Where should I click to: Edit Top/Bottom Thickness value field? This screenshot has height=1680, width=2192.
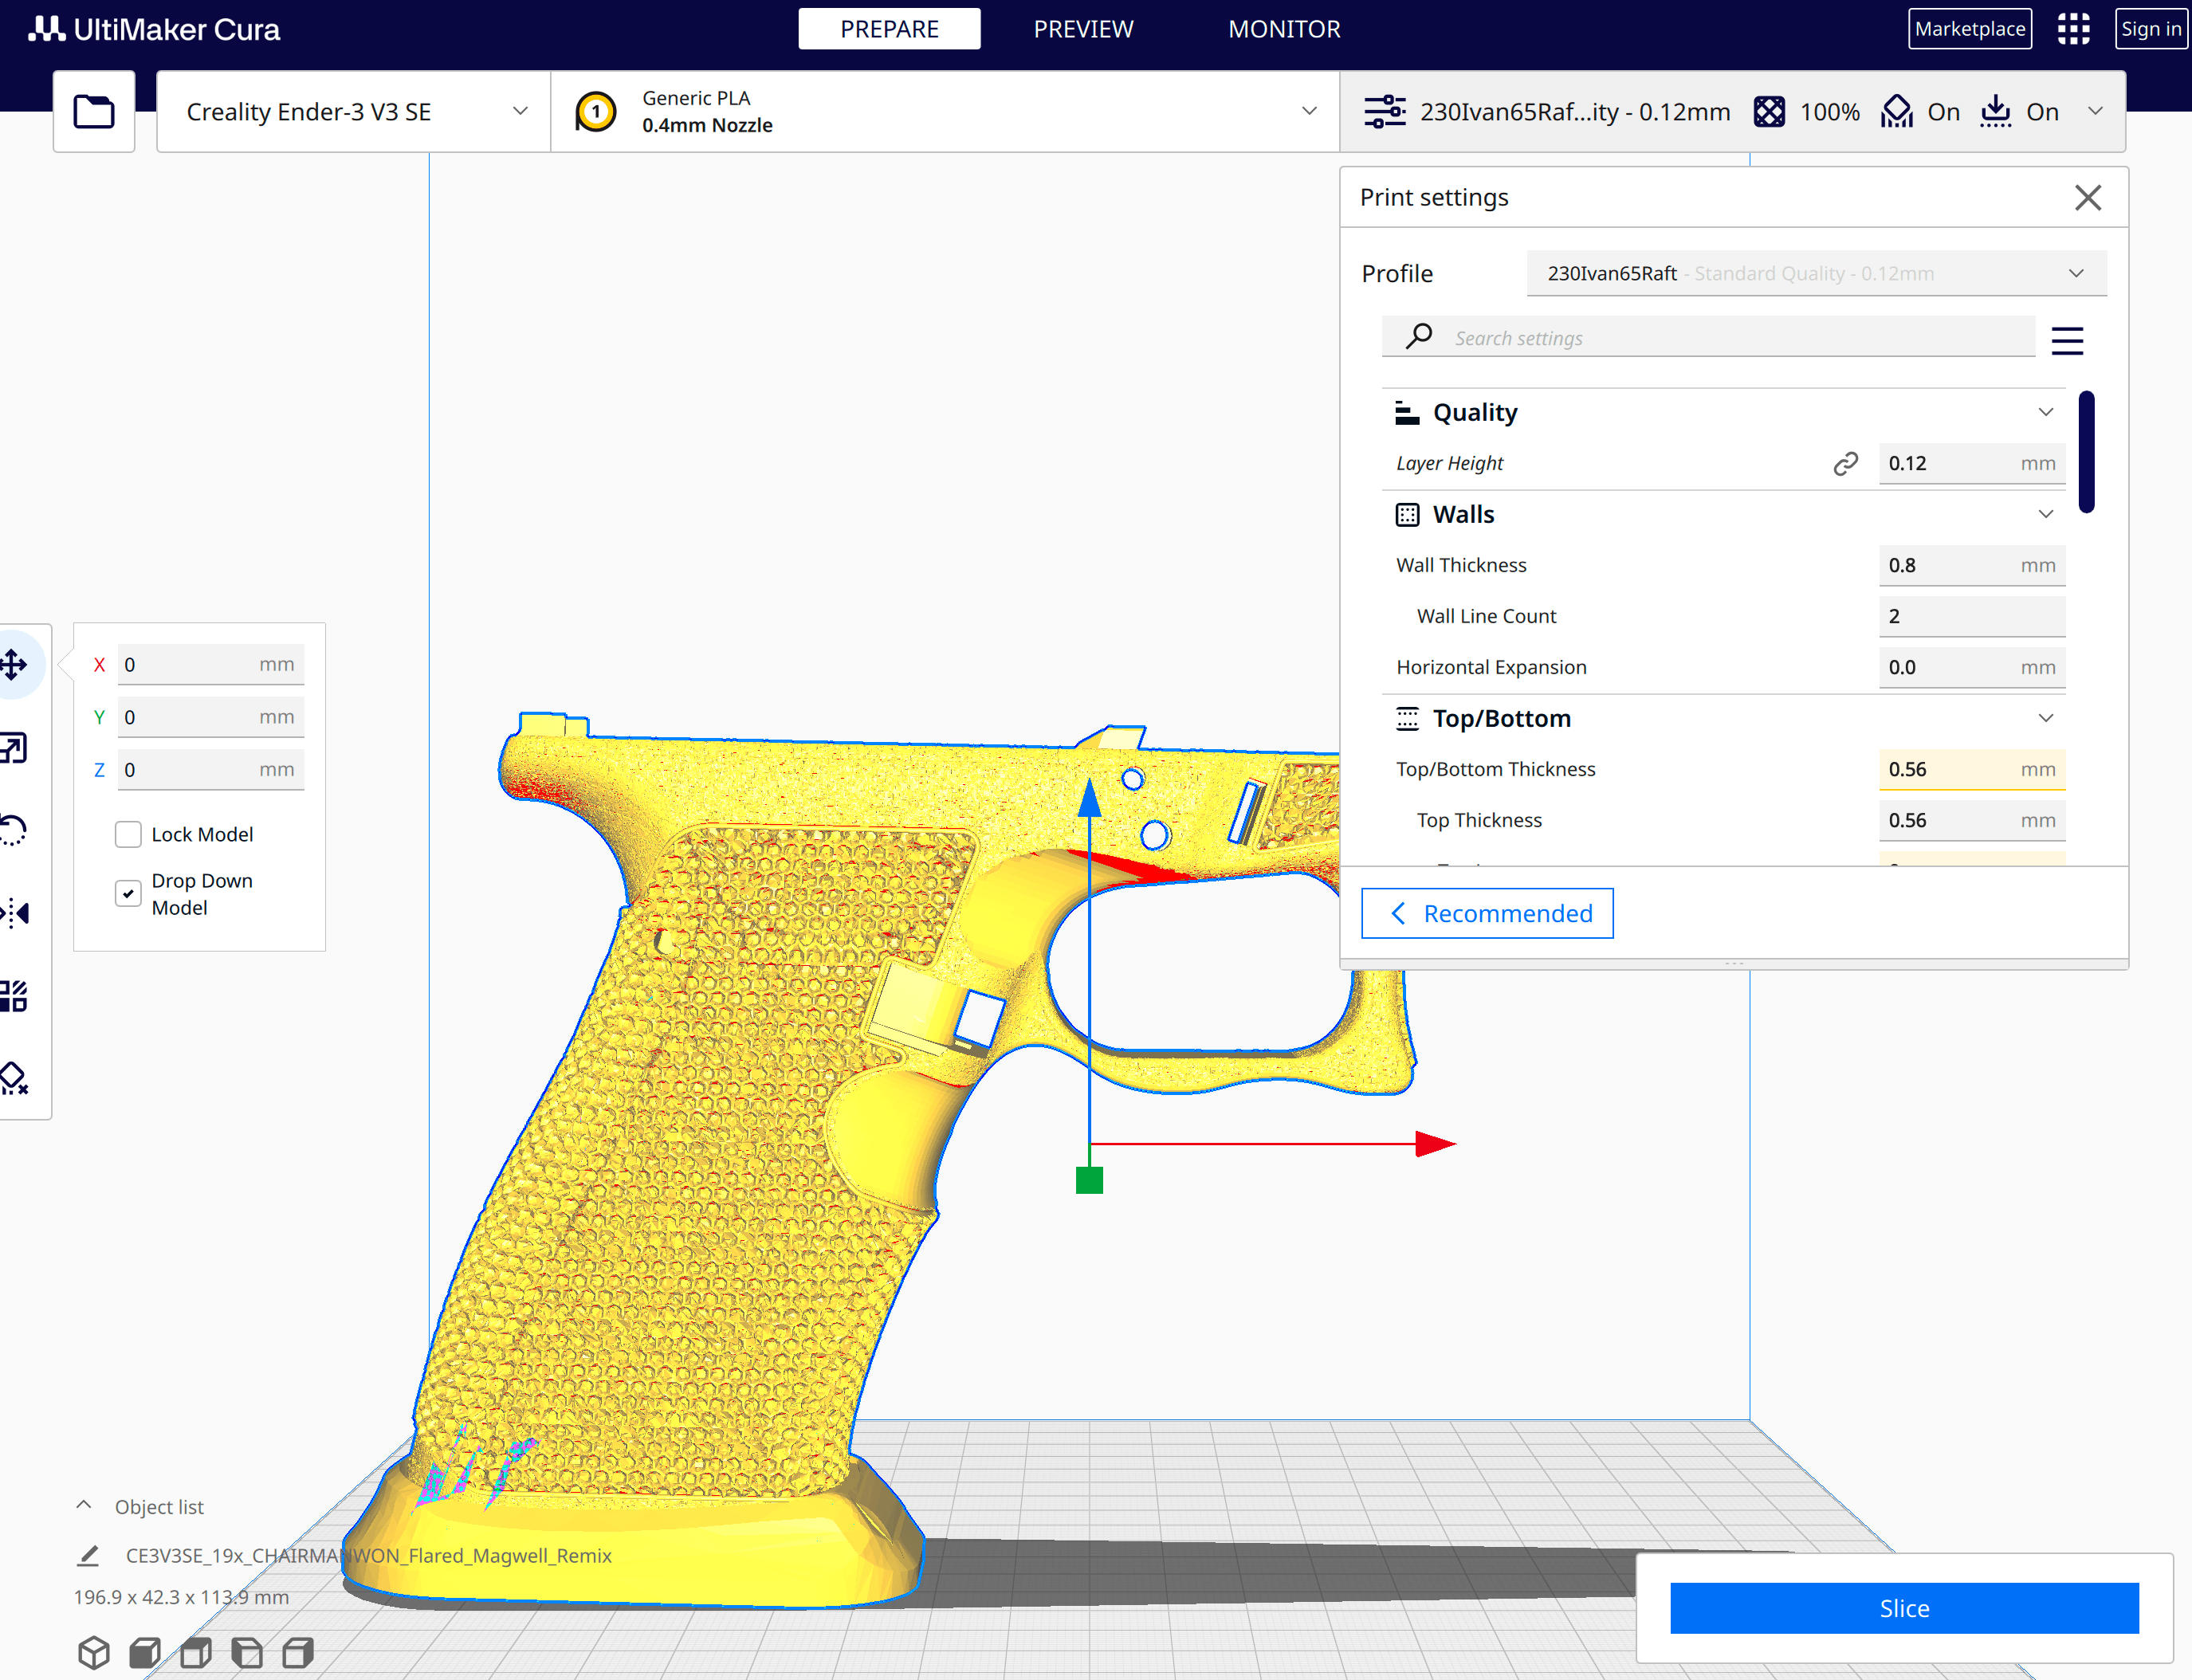tap(1971, 769)
